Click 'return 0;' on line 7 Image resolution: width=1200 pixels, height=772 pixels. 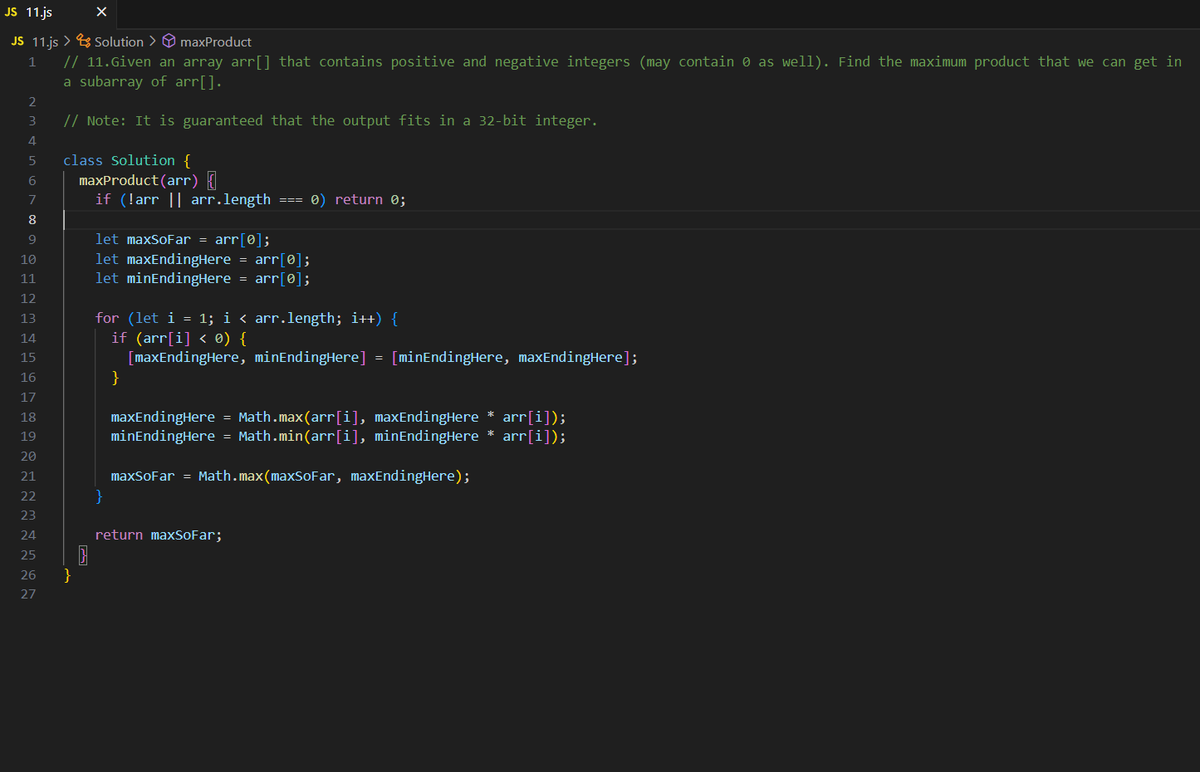370,200
